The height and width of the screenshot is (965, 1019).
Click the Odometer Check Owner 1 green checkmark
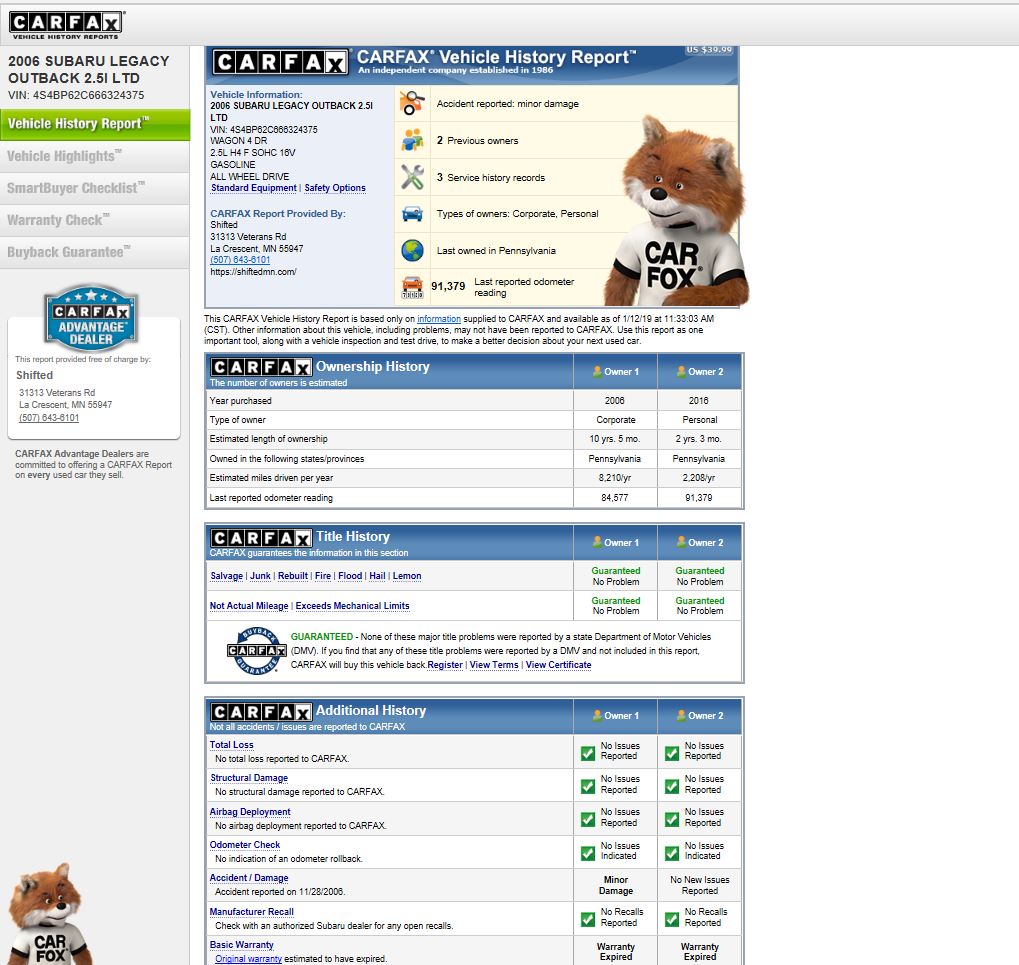tap(588, 853)
